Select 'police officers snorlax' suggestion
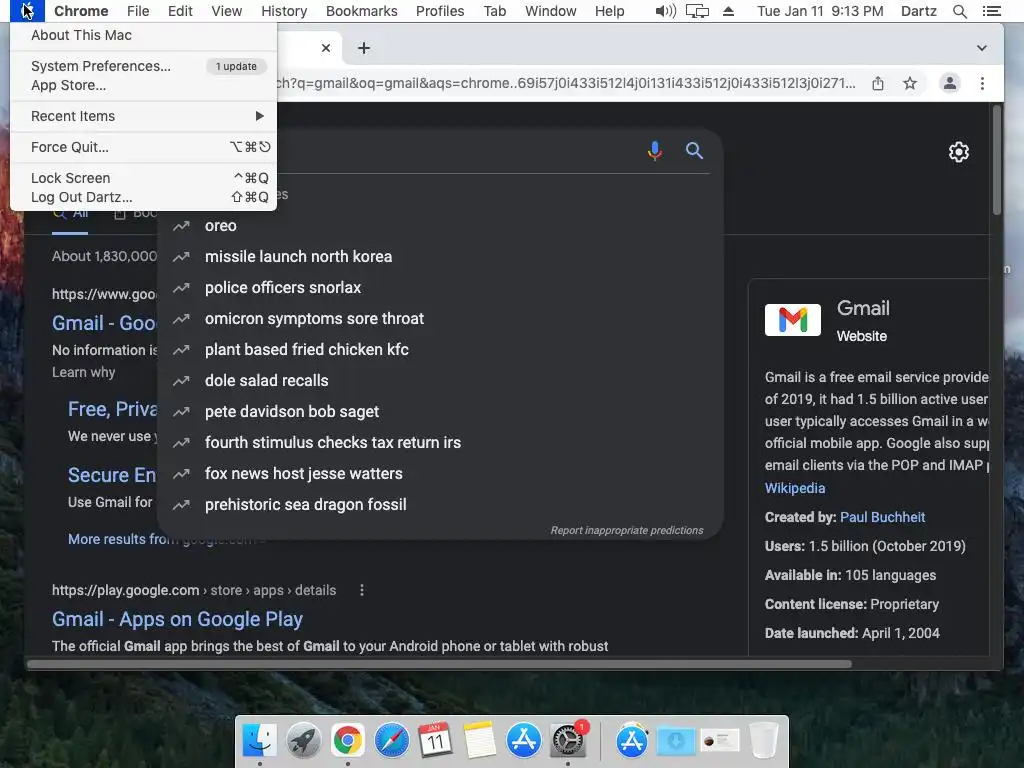1024x768 pixels. pos(440,288)
